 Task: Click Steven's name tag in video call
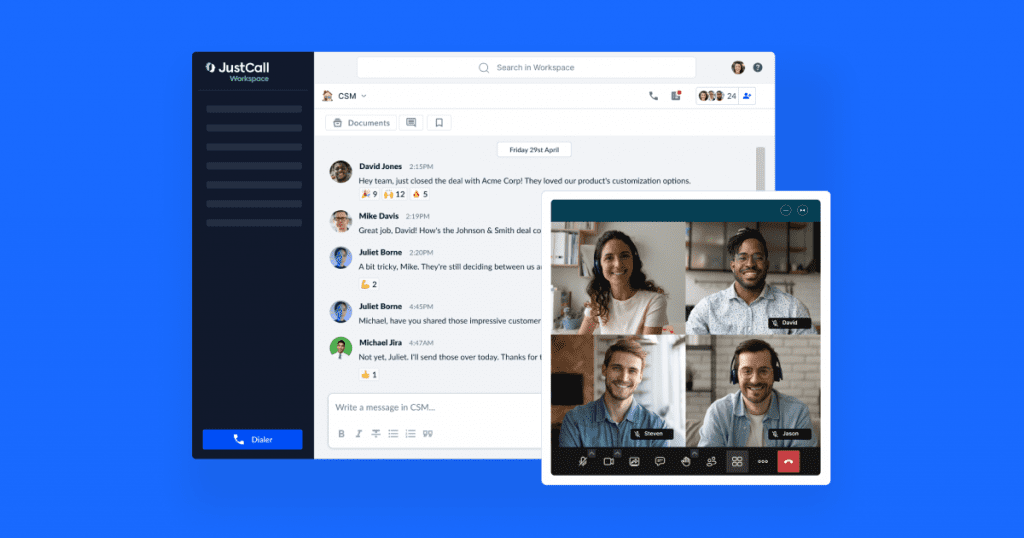(652, 434)
